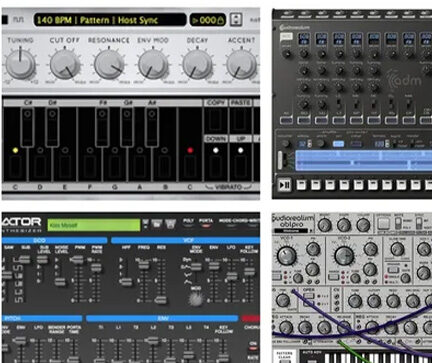Adjust the TUNING knob on the bassline synth
This screenshot has height=363, width=432.
[20, 64]
